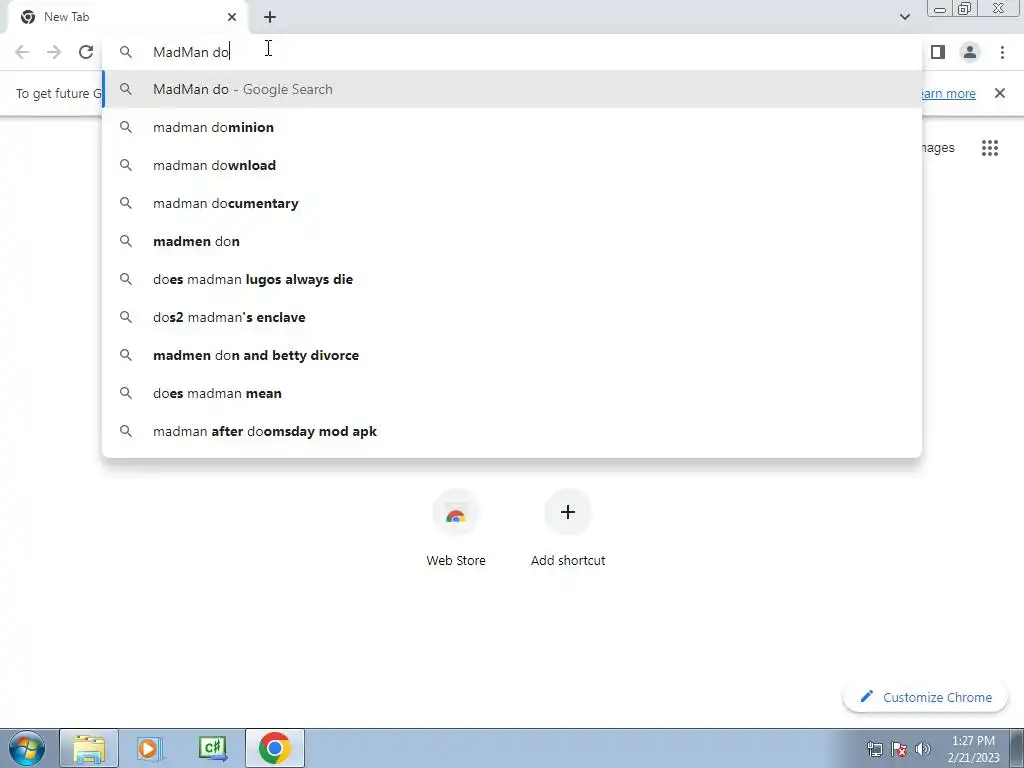Viewport: 1024px width, 768px height.
Task: Select the 'madman dominion' suggestion
Action: pos(512,127)
